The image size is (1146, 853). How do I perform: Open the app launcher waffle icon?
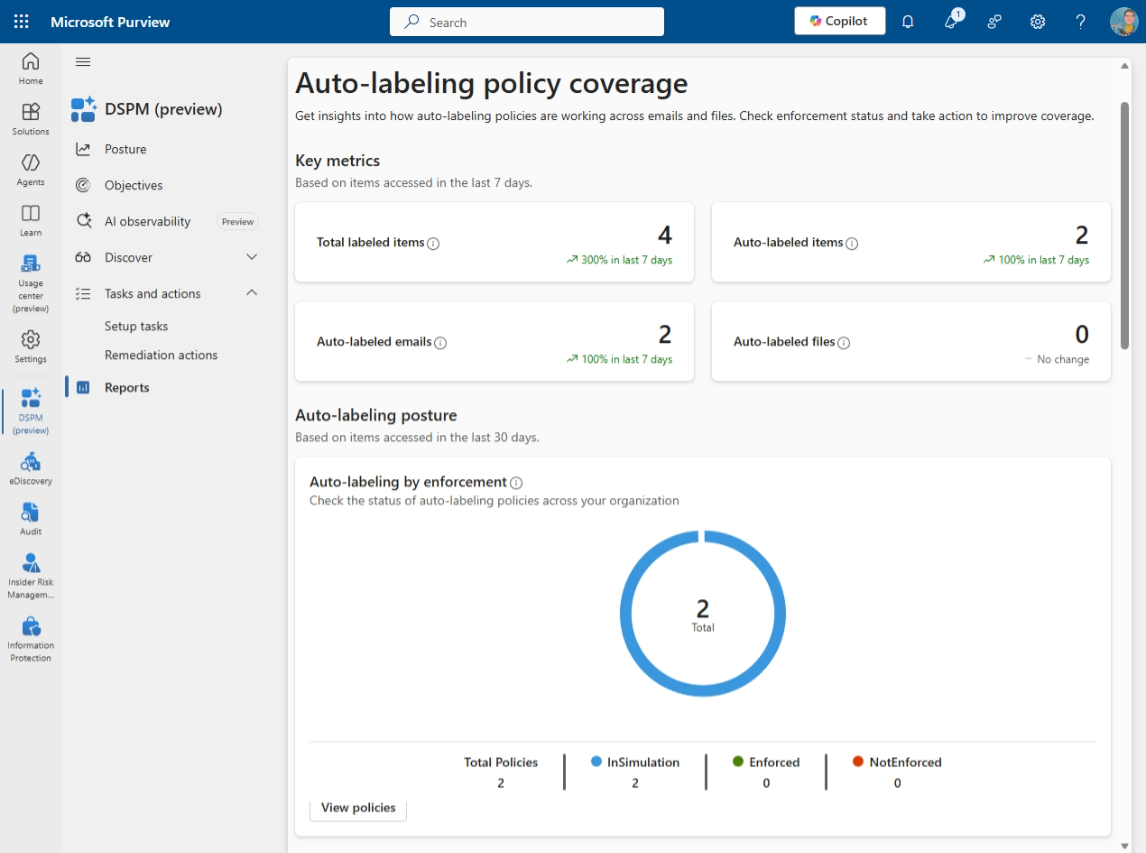coord(21,21)
